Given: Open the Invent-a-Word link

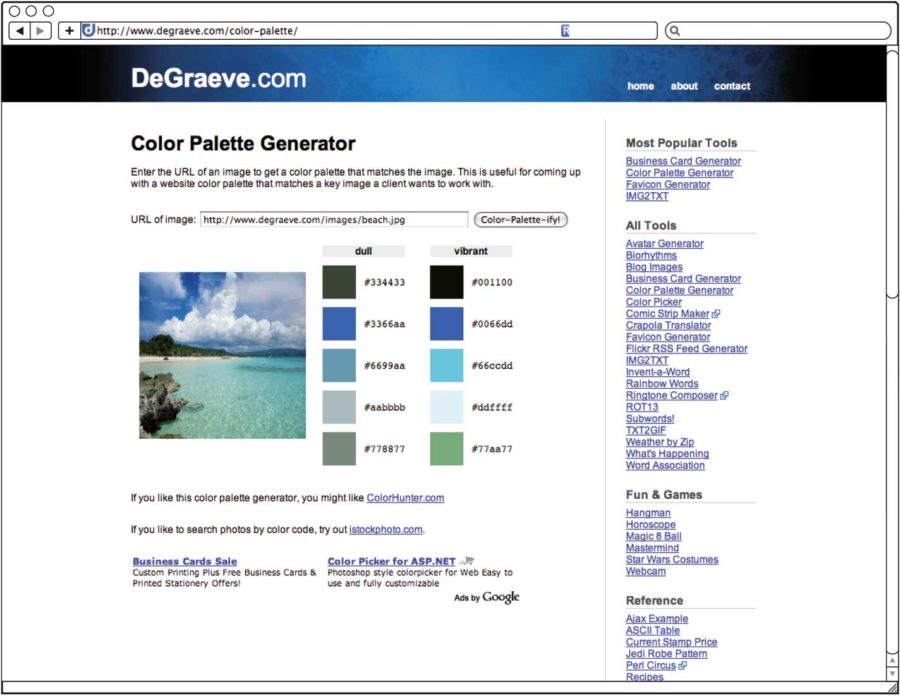Looking at the screenshot, I should (658, 372).
